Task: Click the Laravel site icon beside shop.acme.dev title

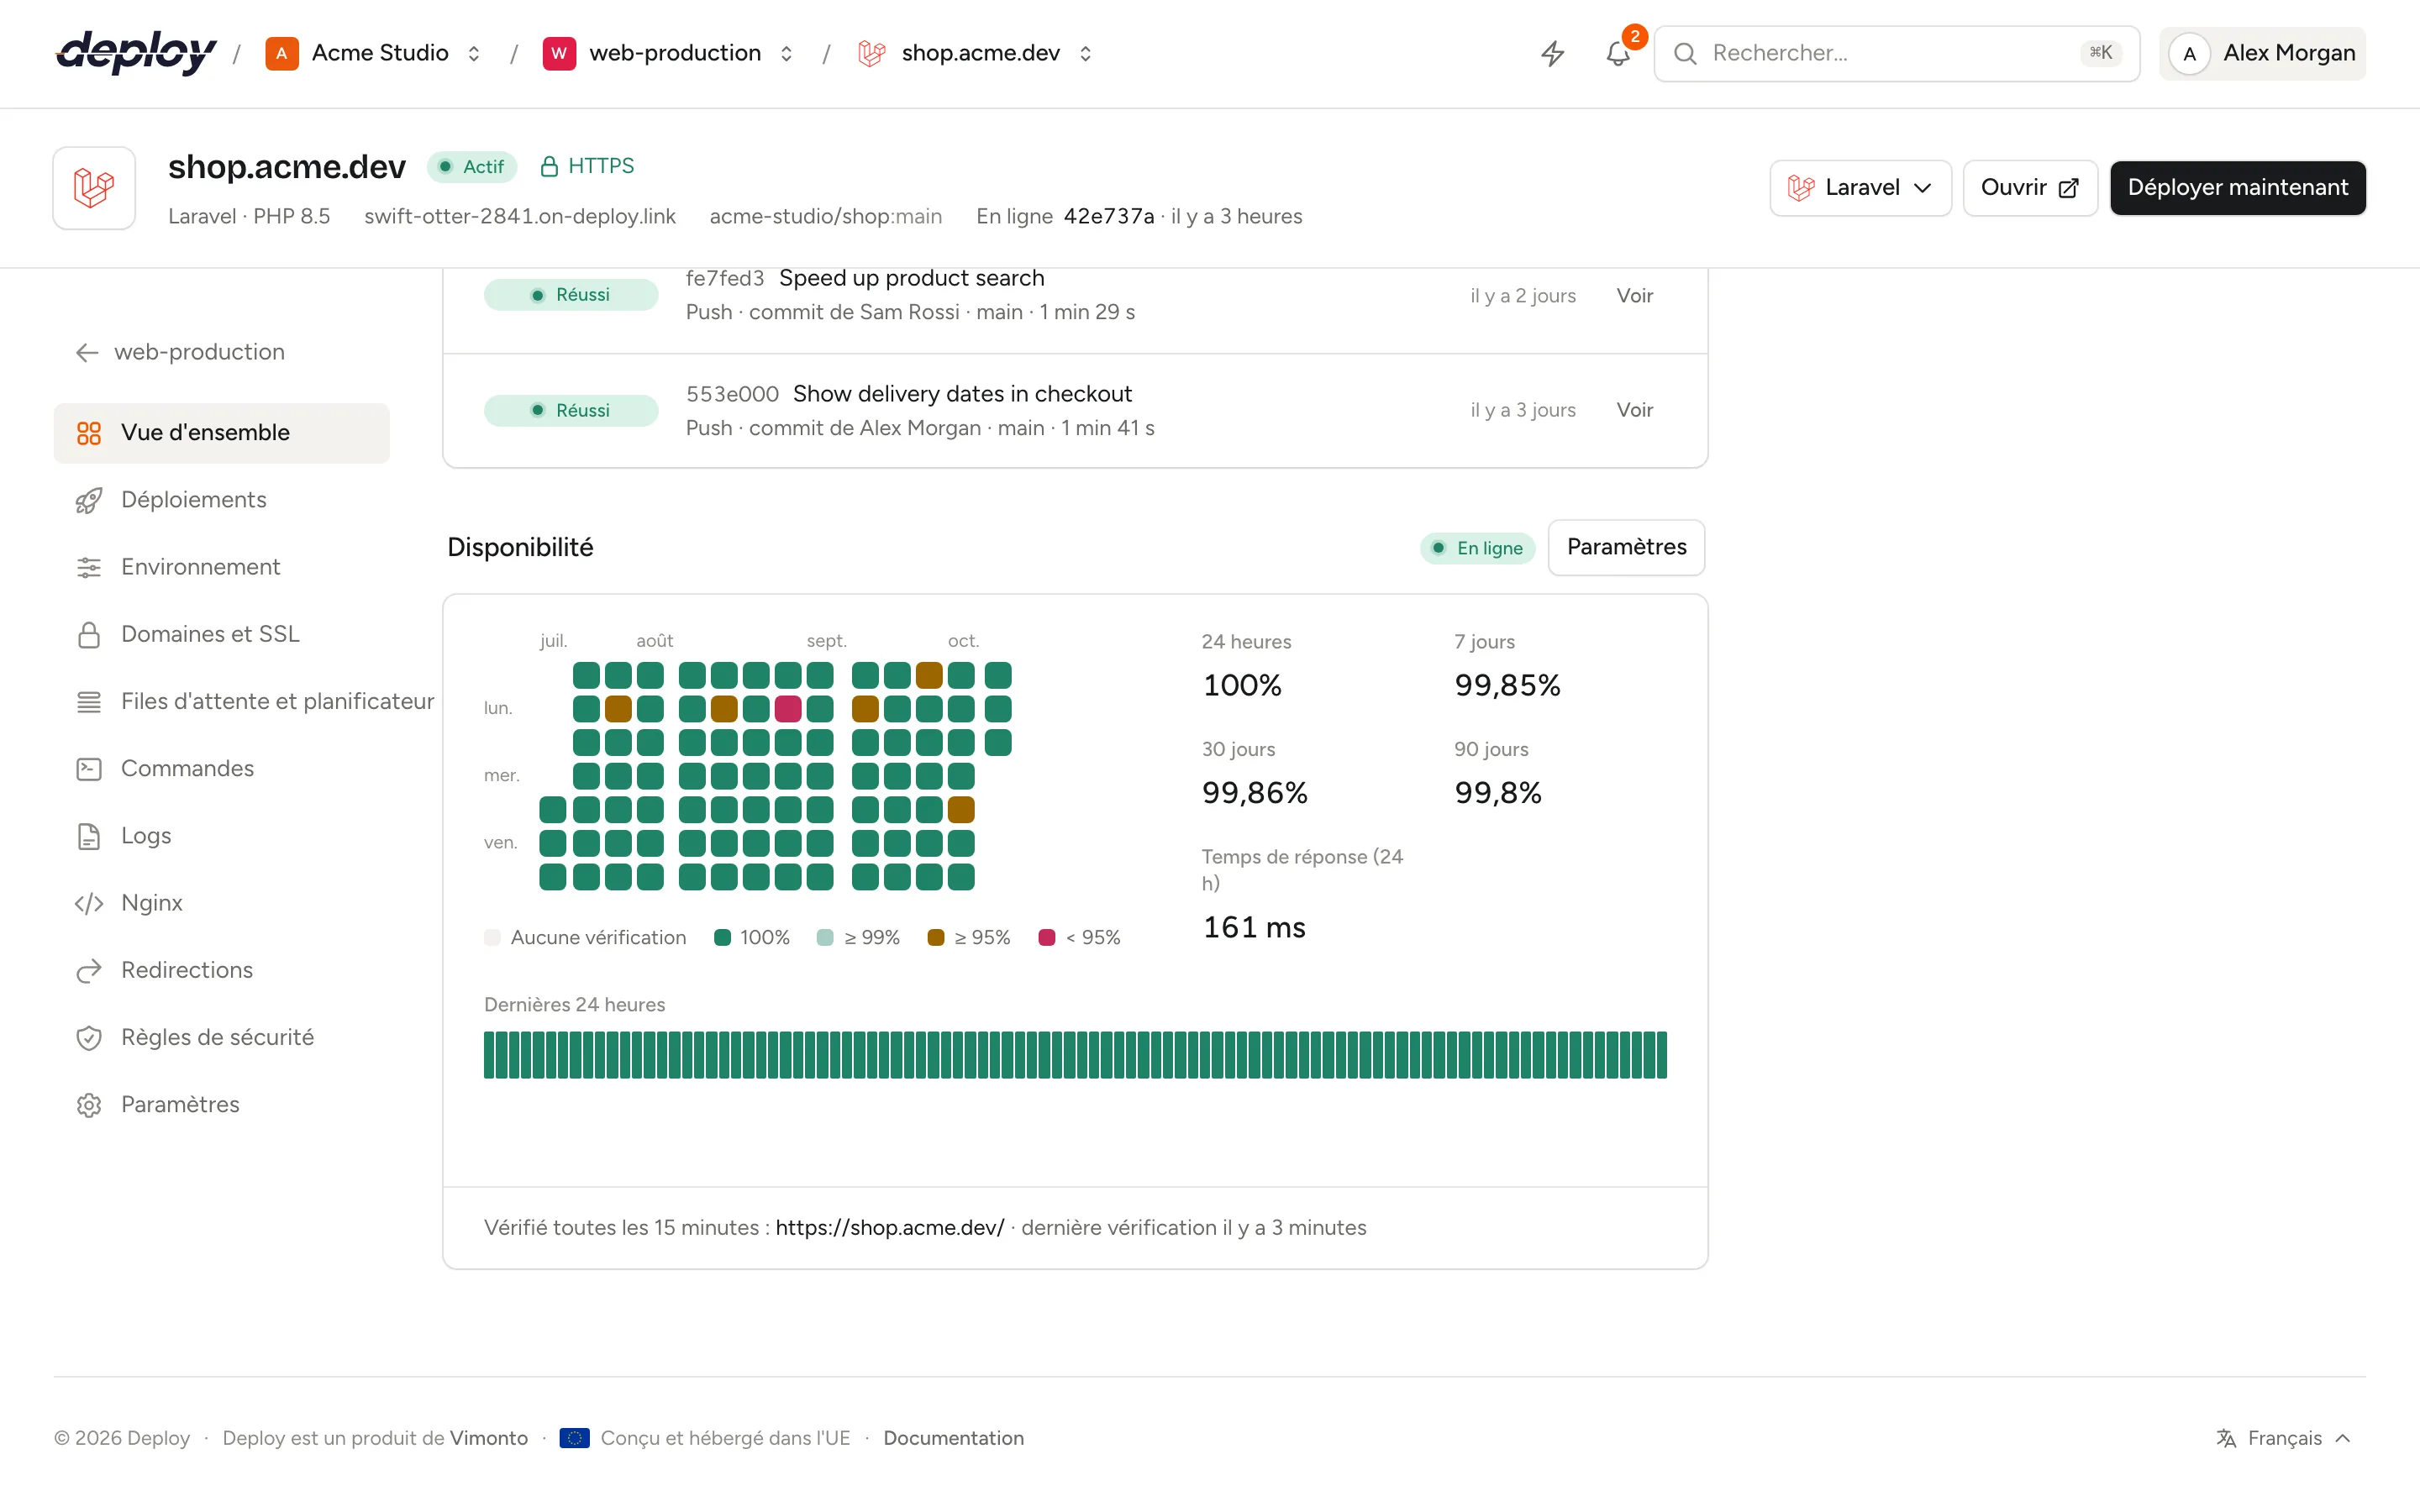Action: click(x=94, y=188)
